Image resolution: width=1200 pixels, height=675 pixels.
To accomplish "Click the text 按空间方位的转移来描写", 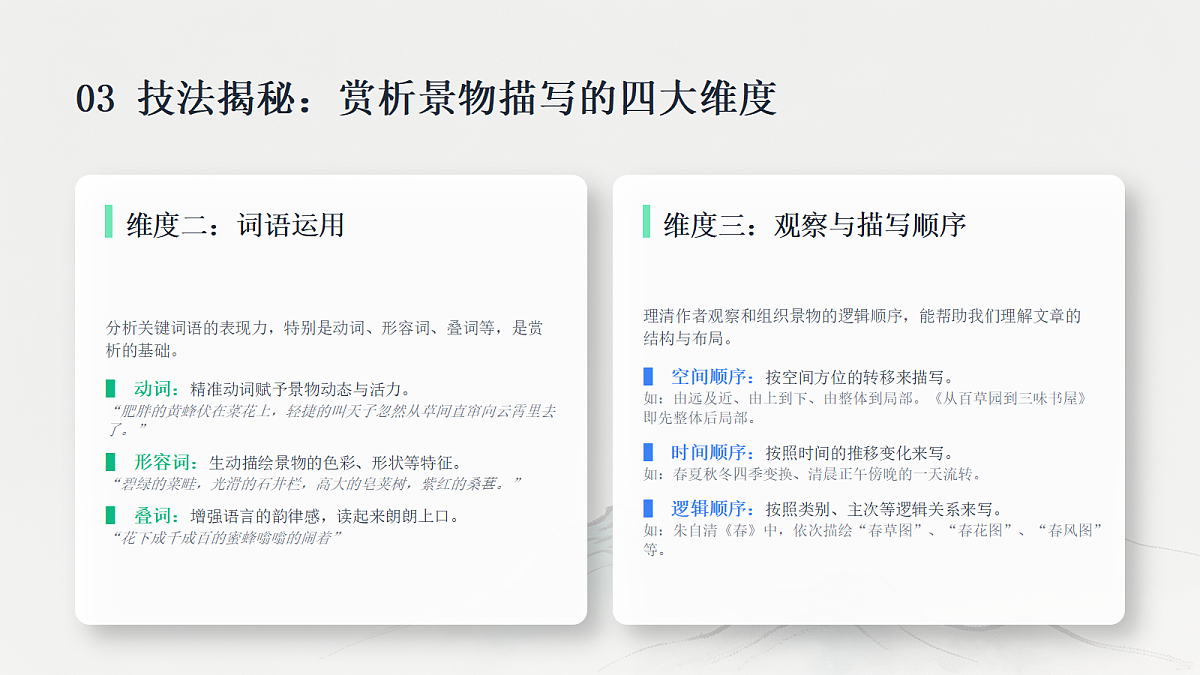I will tap(860, 377).
